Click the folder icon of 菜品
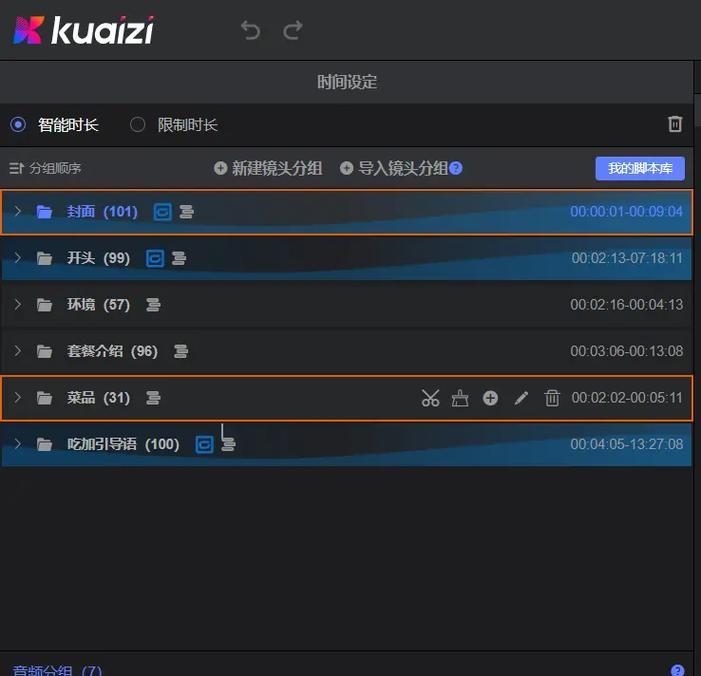Viewport: 701px width, 676px height. (44, 398)
